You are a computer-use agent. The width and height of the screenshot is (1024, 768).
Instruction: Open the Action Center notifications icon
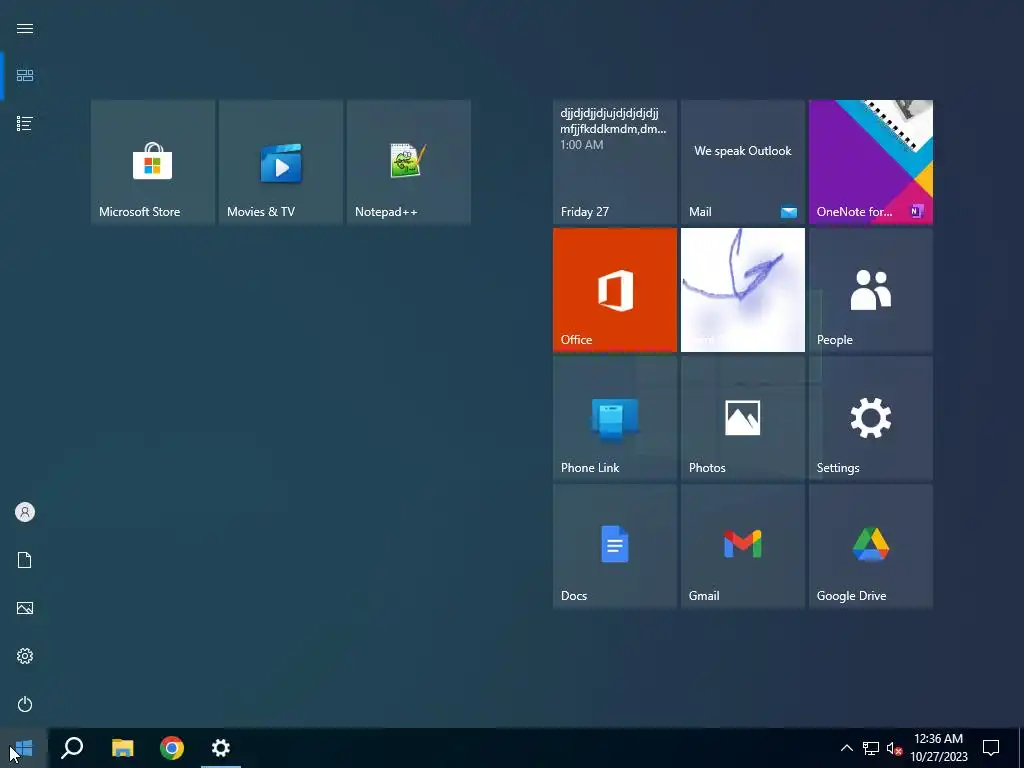coord(991,748)
